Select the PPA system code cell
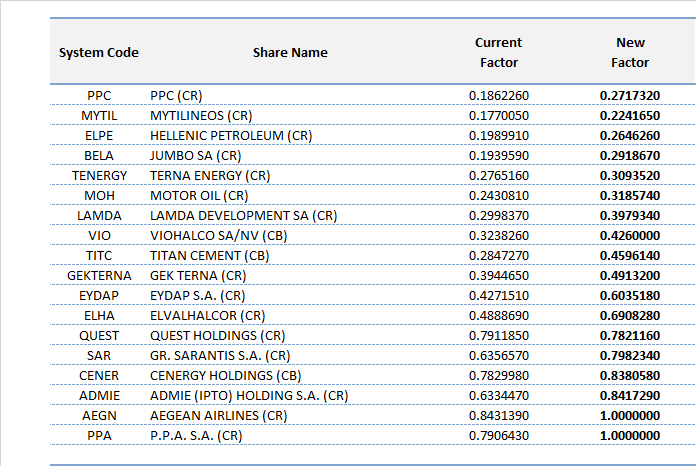Image resolution: width=696 pixels, height=466 pixels. pos(99,436)
